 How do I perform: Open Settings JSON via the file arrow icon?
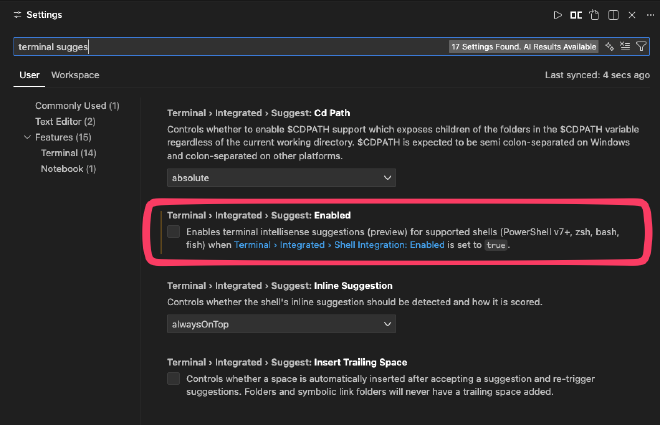coord(594,15)
